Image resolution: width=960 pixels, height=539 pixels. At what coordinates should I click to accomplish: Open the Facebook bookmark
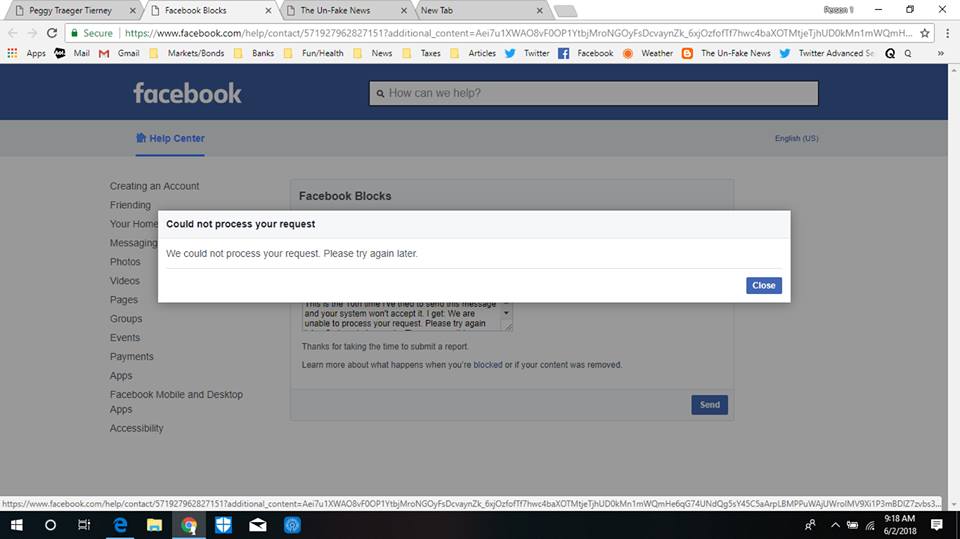tap(586, 53)
